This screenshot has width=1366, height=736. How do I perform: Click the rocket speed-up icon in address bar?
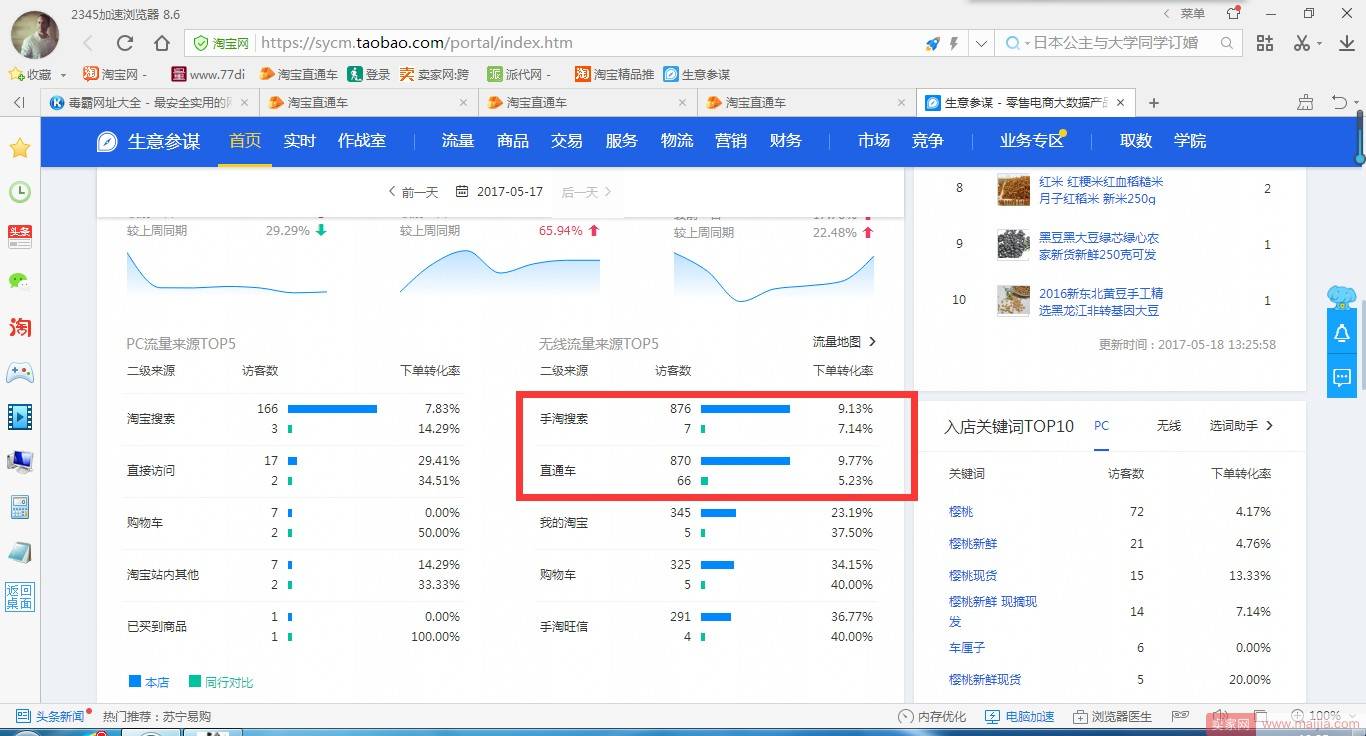click(x=932, y=43)
